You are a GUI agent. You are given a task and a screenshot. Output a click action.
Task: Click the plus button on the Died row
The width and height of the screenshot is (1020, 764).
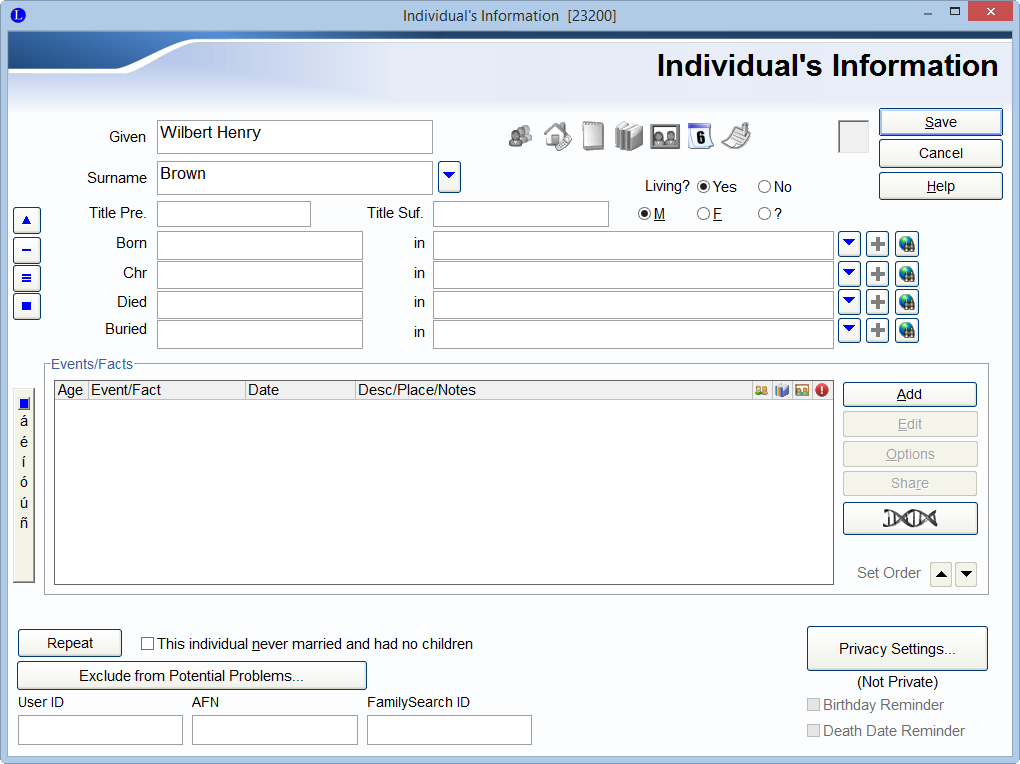pos(878,302)
